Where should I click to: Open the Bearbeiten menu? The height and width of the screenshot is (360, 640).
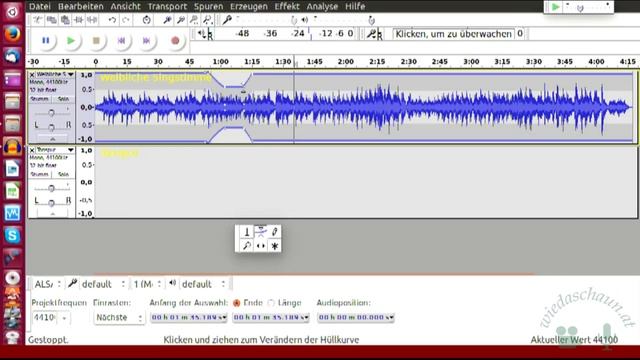[x=81, y=6]
